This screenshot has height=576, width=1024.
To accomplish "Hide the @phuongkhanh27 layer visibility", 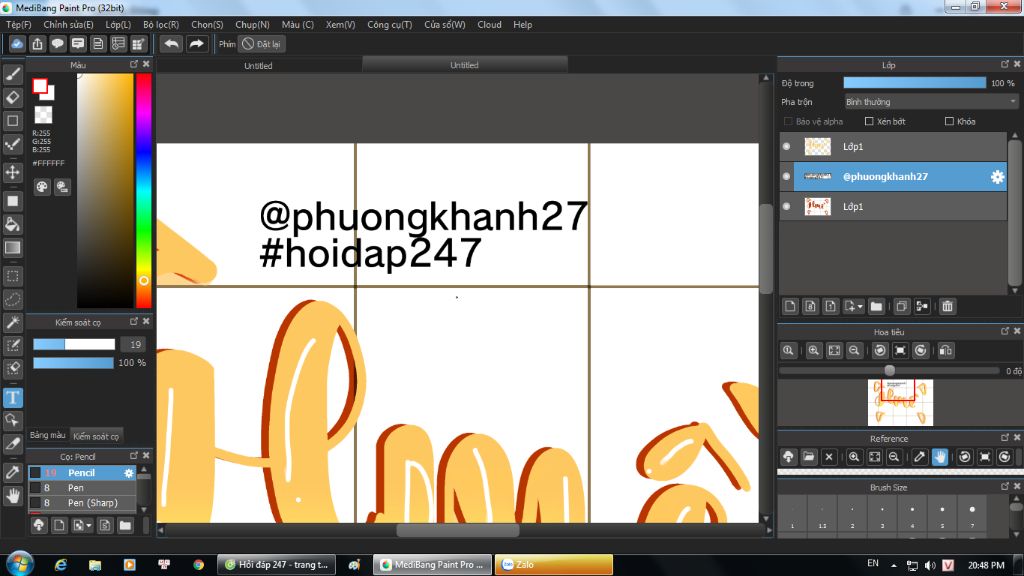I will 786,176.
